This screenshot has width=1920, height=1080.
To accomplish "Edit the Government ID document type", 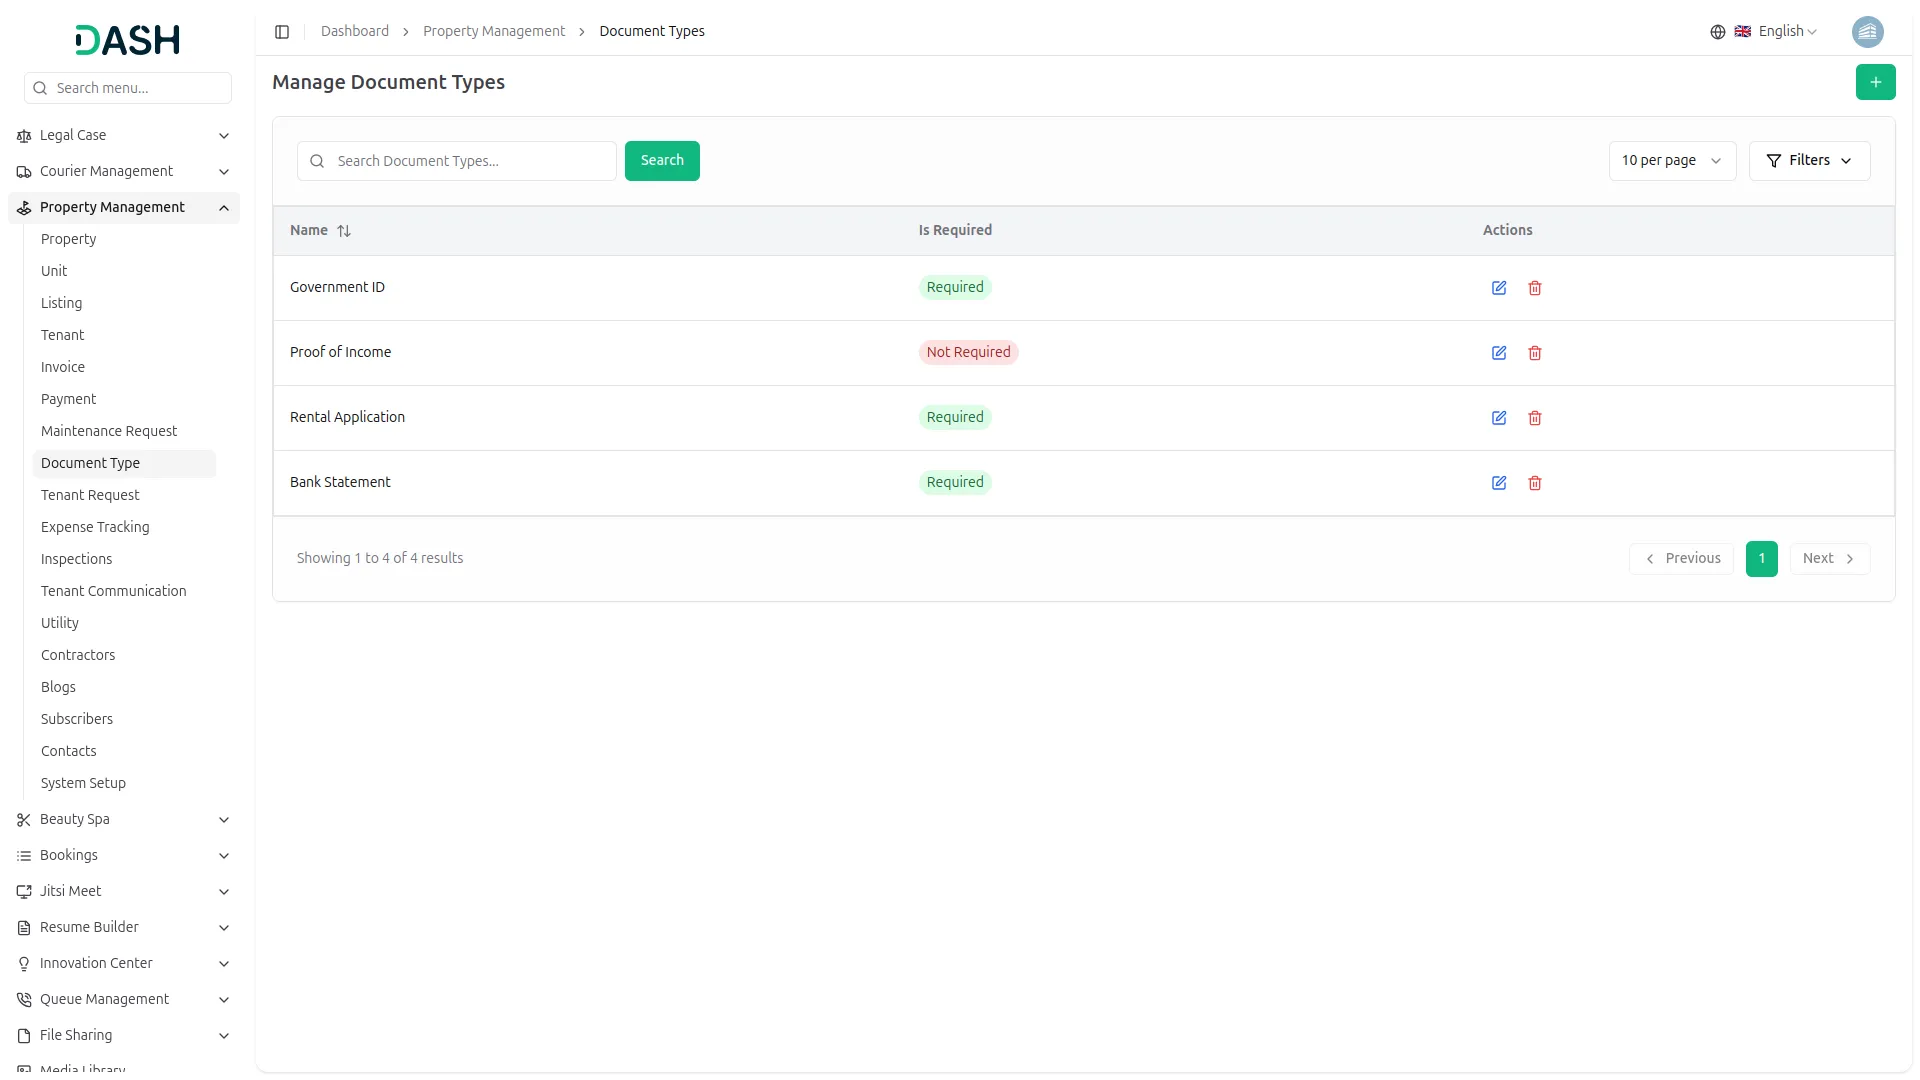I will 1498,288.
